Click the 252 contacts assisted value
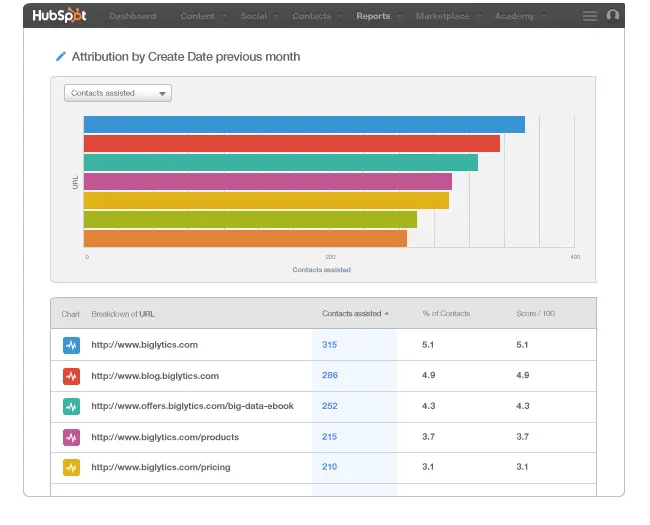Screen dimensions: 650x525 (x=330, y=406)
